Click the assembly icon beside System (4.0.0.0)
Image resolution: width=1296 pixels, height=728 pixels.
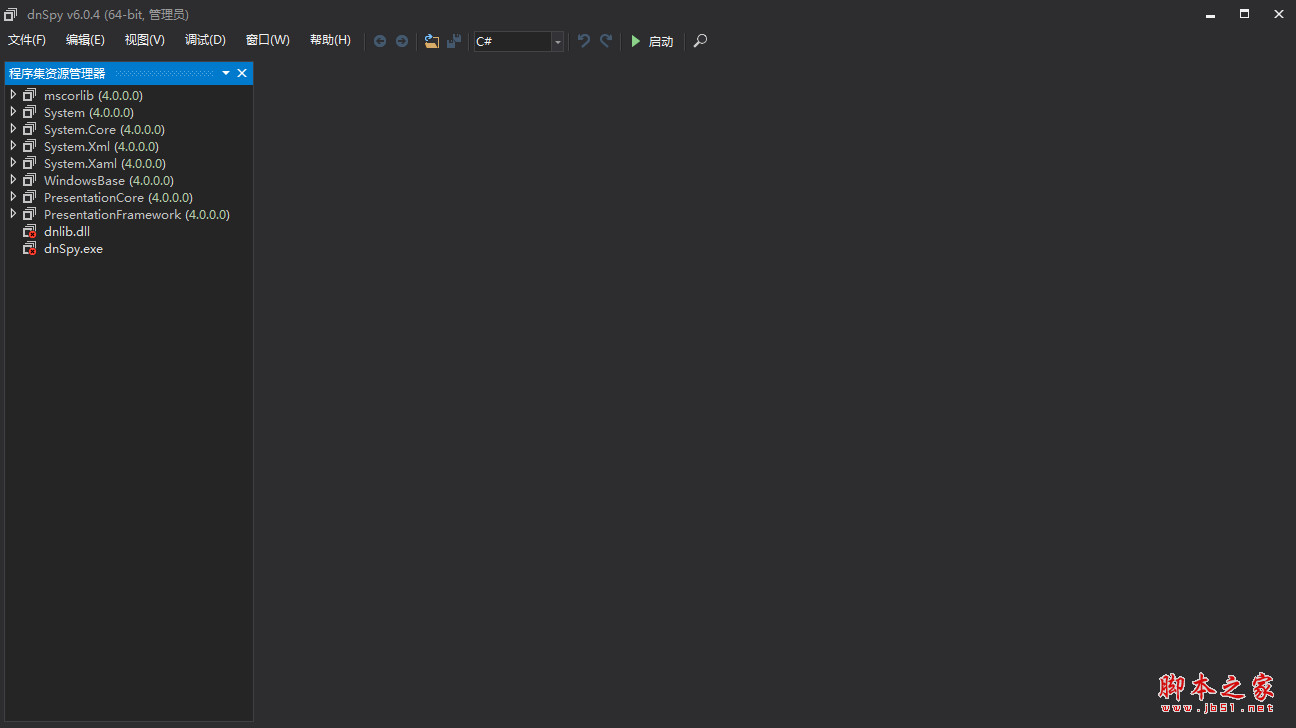(x=30, y=112)
